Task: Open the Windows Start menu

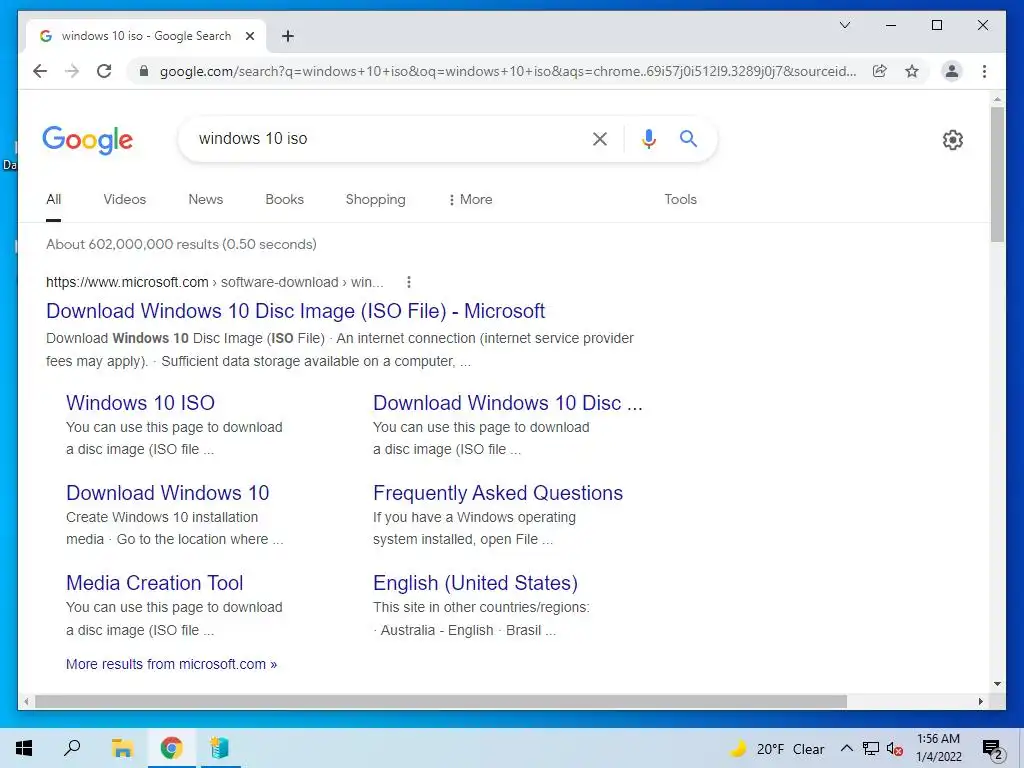Action: (24, 748)
